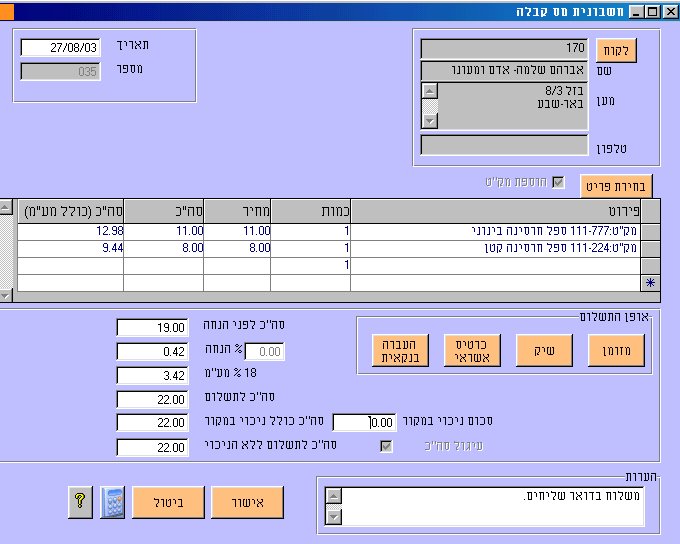Click the address box scroll down arrow
This screenshot has height=544, width=680.
click(429, 121)
